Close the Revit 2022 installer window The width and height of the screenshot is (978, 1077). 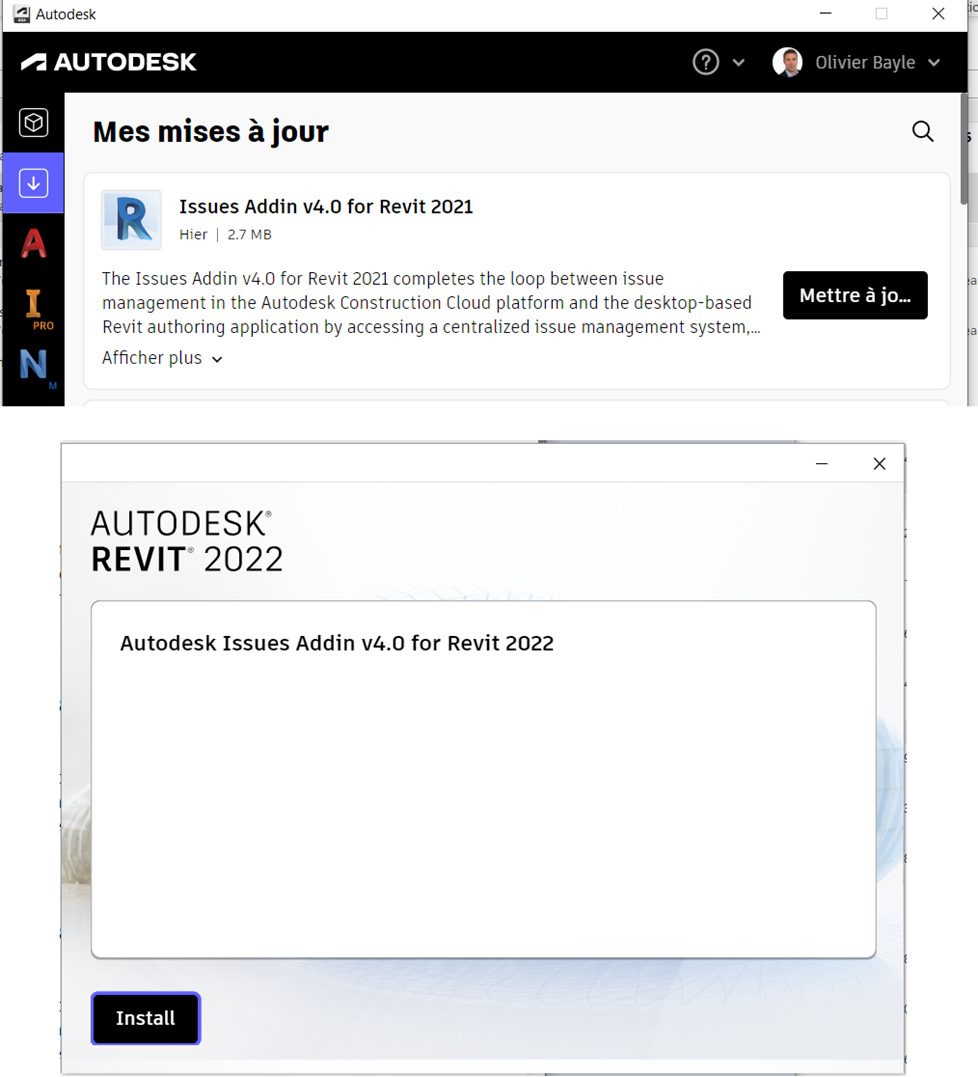[x=879, y=464]
